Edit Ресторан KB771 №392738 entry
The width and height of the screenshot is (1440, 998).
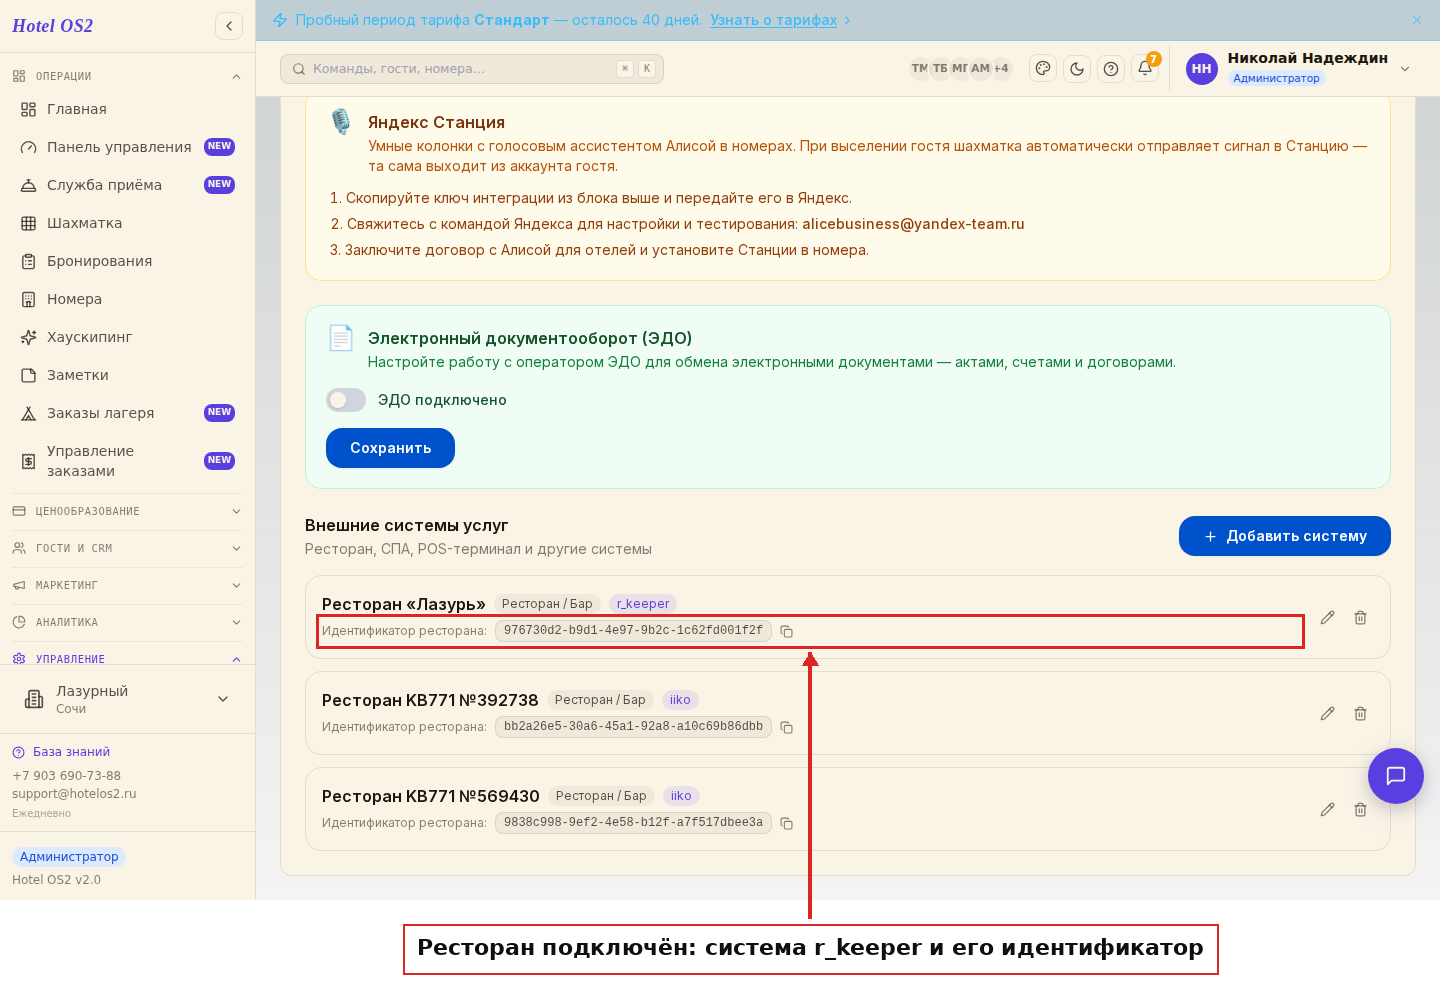click(1327, 714)
